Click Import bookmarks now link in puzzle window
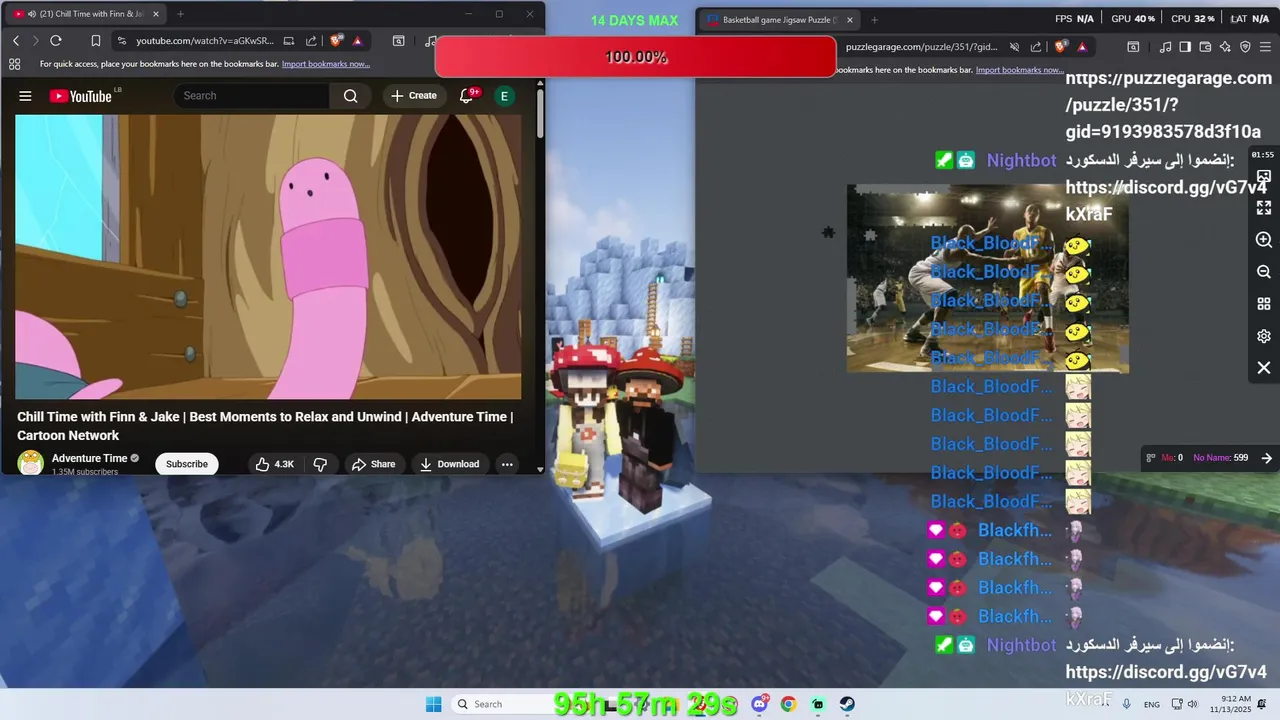Image resolution: width=1280 pixels, height=720 pixels. click(1020, 70)
